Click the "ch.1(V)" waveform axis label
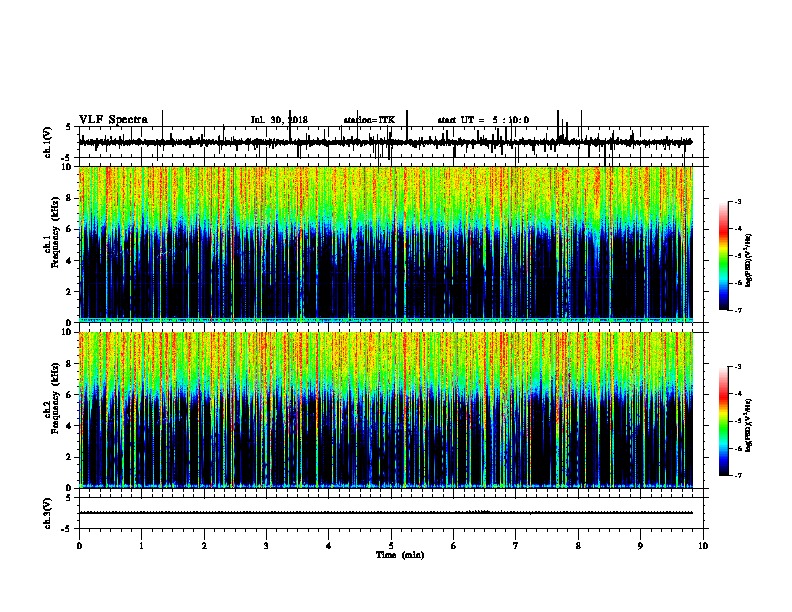Image resolution: width=792 pixels, height=612 pixels. [x=48, y=142]
